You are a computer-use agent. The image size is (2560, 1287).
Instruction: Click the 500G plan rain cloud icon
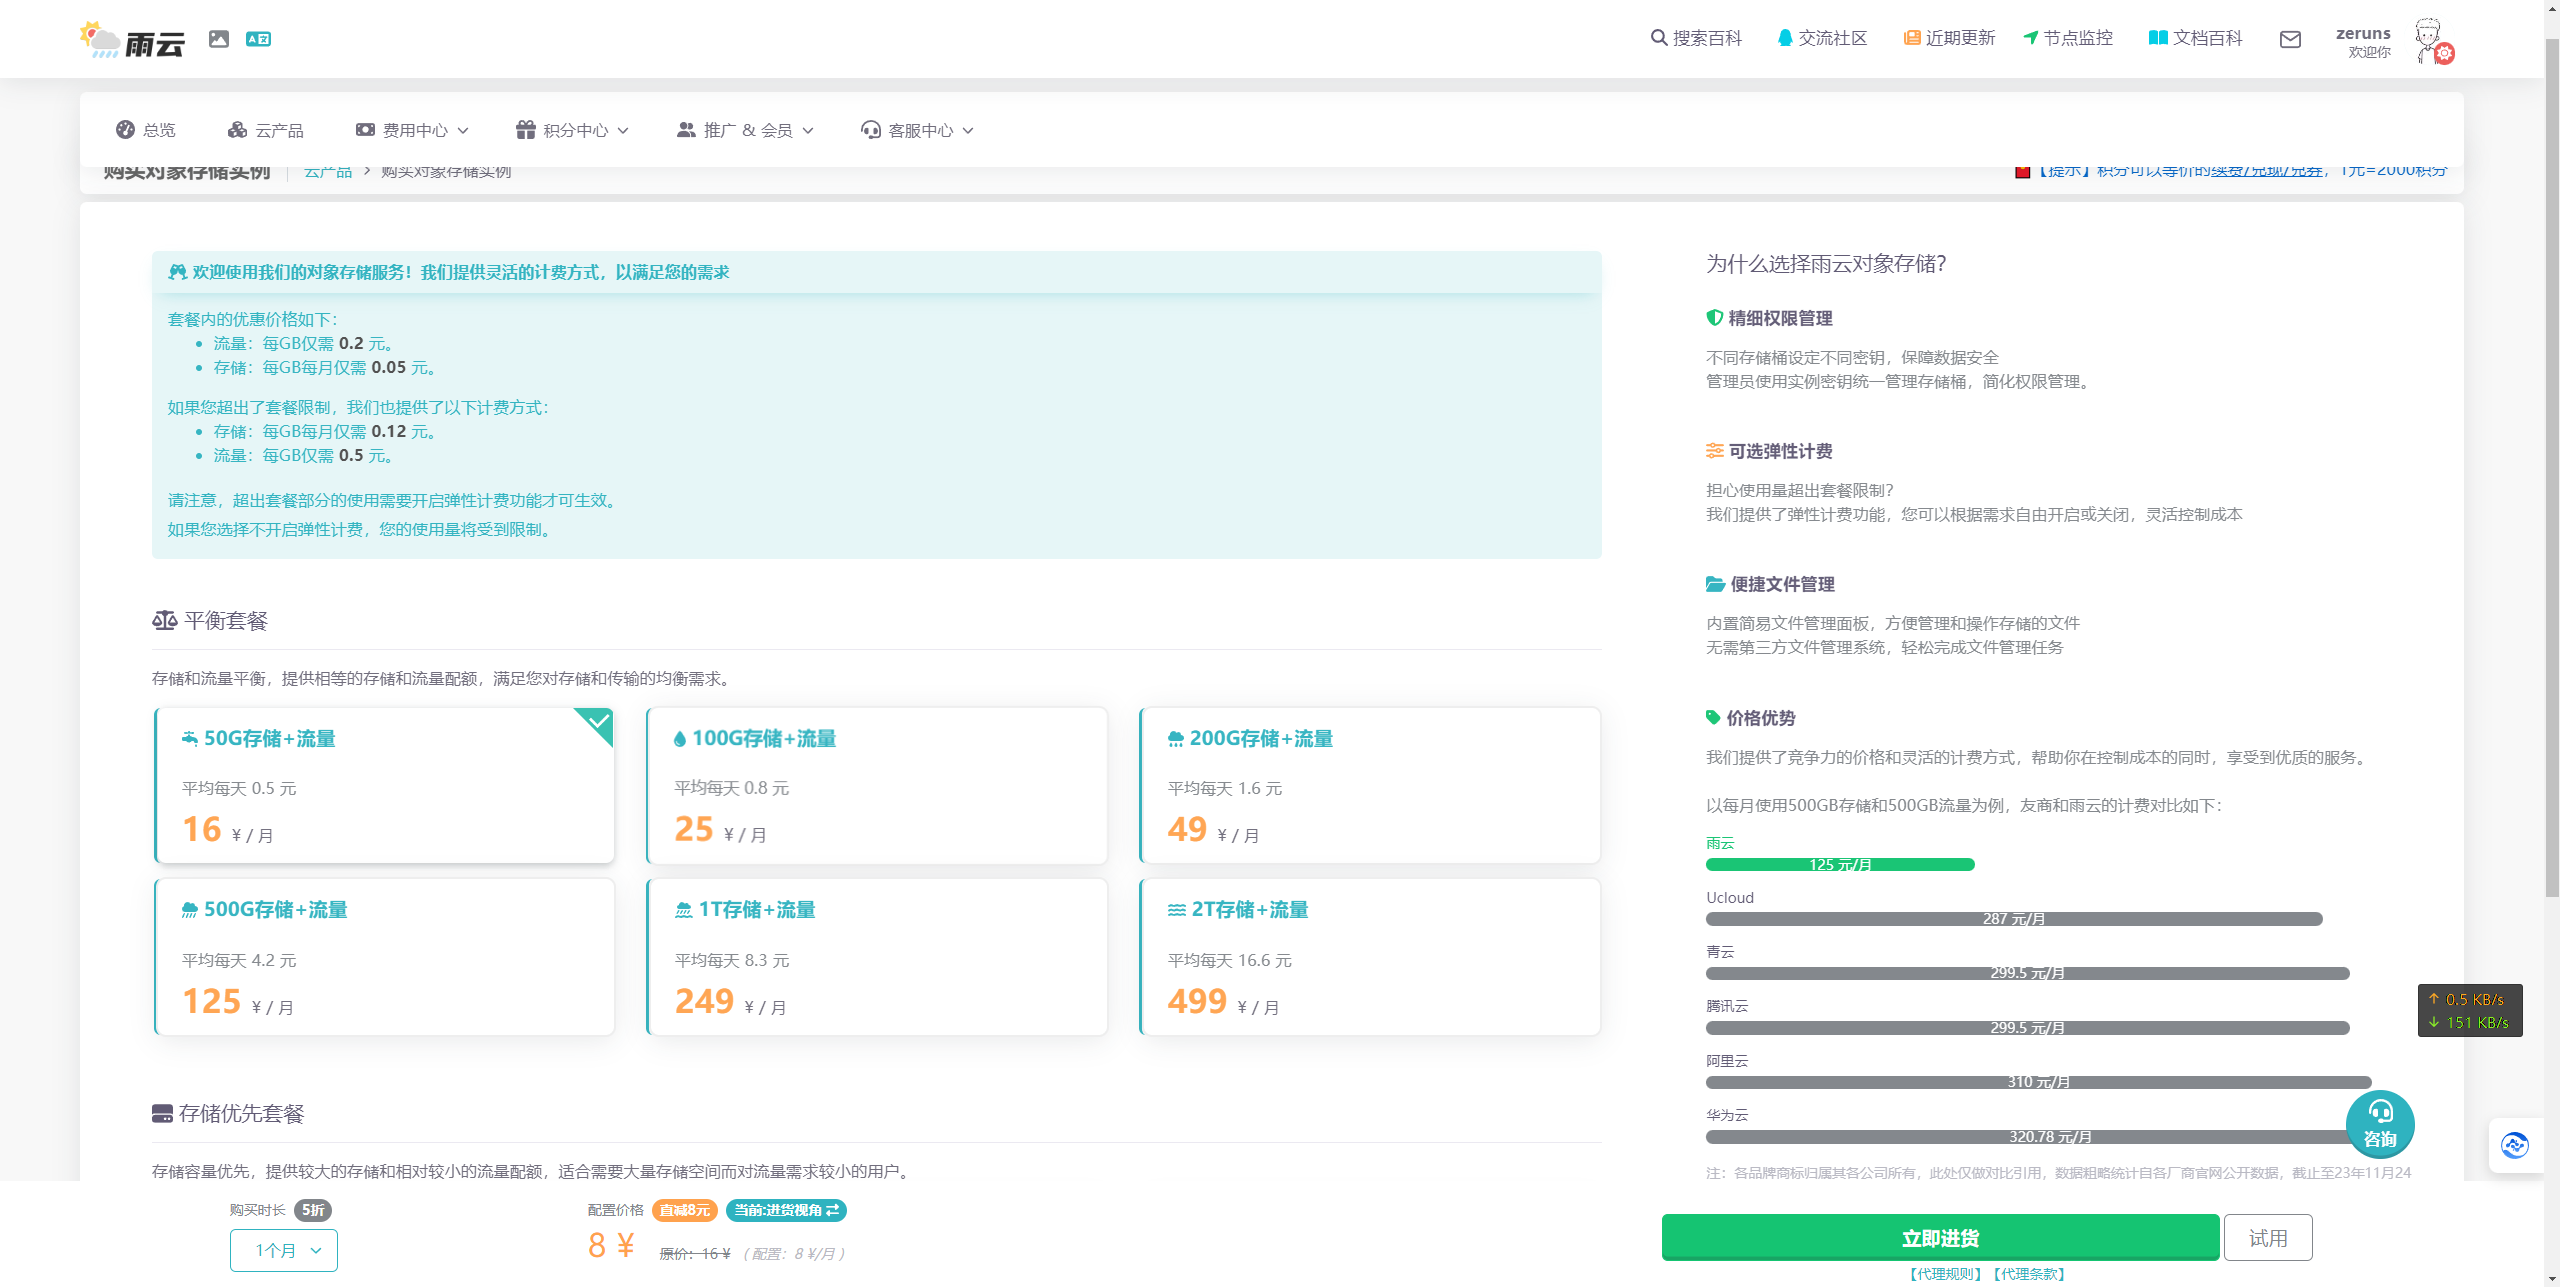(x=190, y=910)
